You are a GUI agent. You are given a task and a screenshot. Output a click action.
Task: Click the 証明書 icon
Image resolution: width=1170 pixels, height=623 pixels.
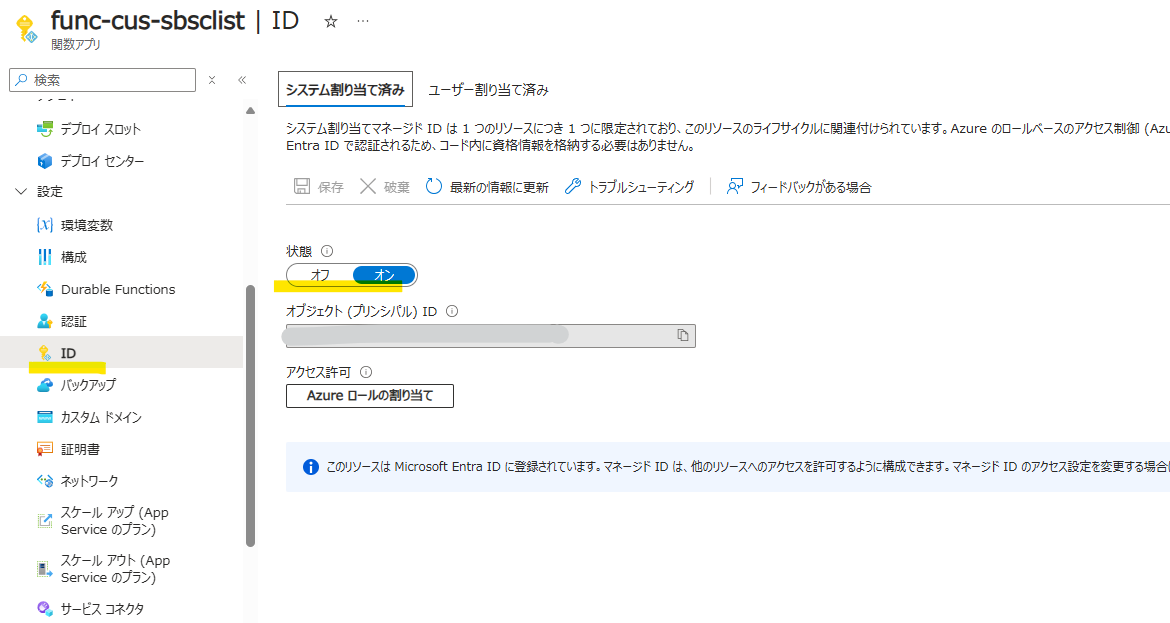click(45, 449)
